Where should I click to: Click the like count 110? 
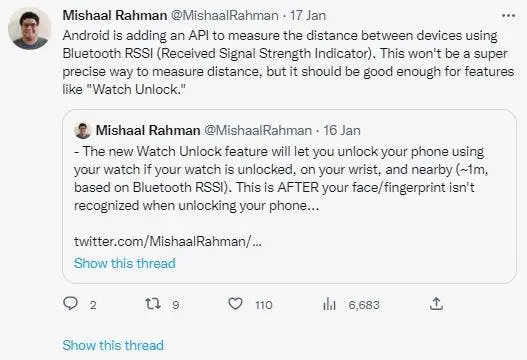pos(264,305)
